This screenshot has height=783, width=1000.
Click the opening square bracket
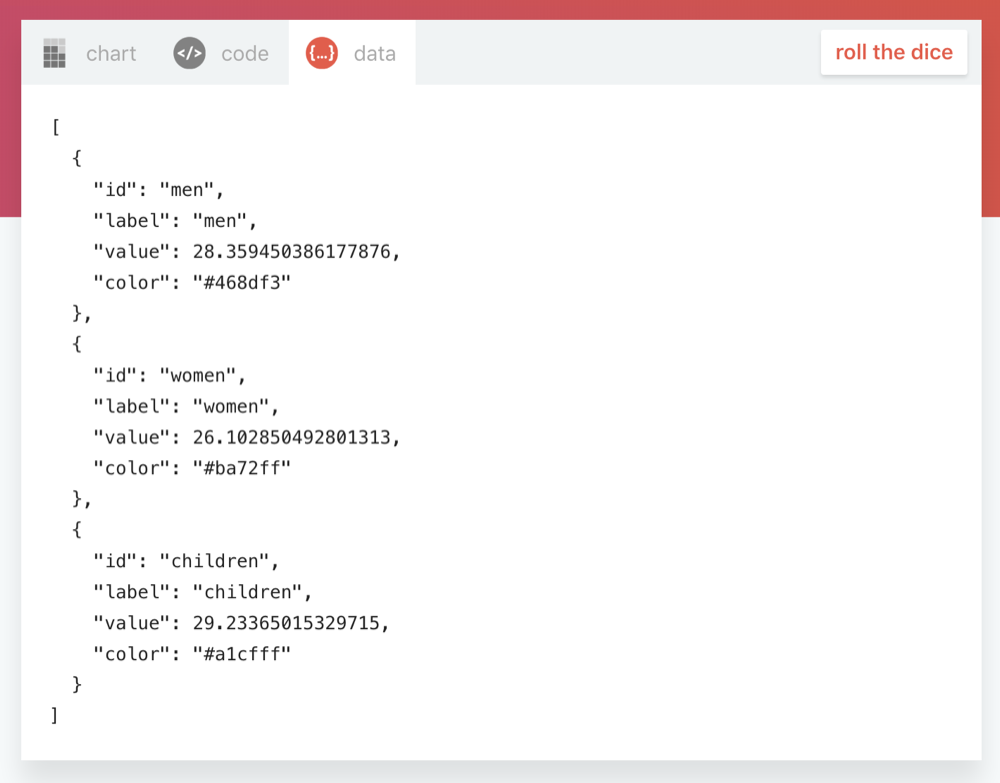coord(55,128)
